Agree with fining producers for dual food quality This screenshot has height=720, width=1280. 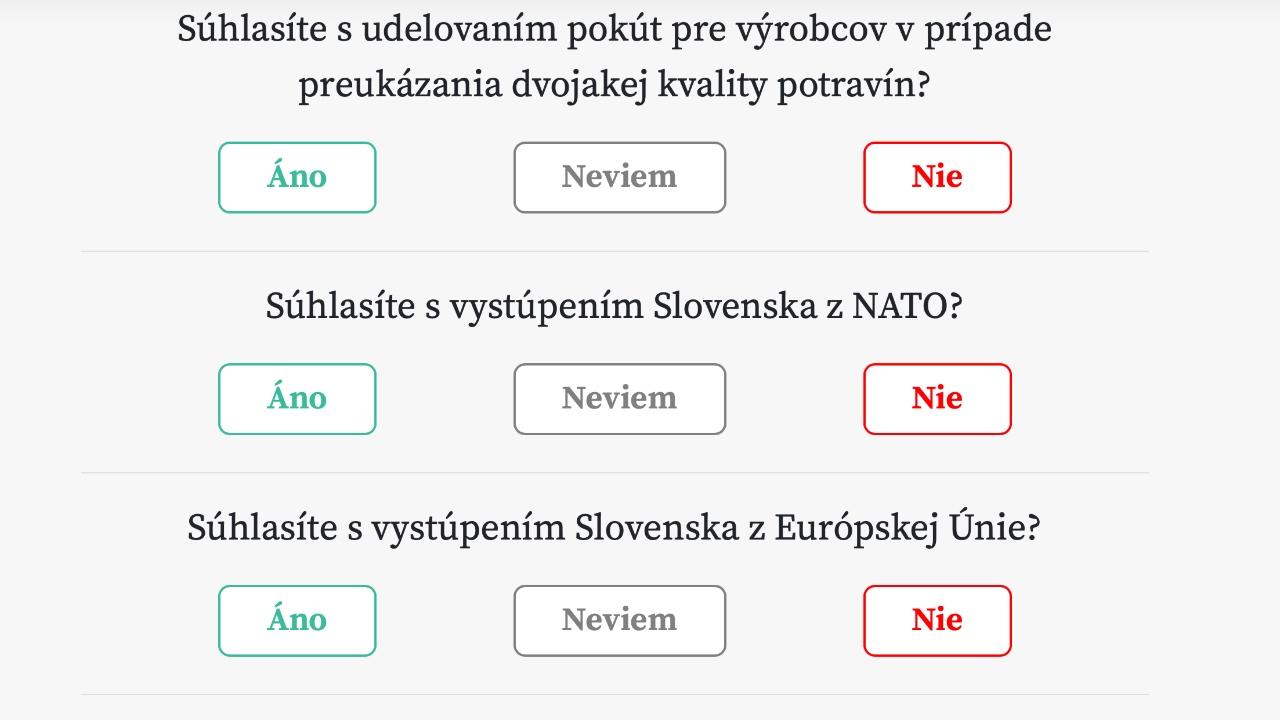(x=297, y=177)
